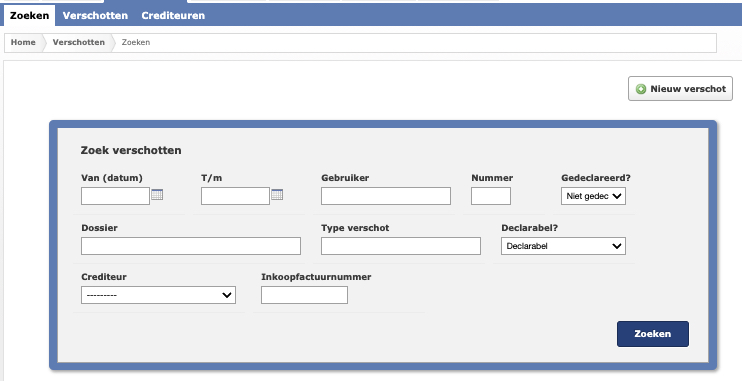Click the Inkoopfactuurnummer label
This screenshot has height=381, width=742.
click(x=316, y=277)
